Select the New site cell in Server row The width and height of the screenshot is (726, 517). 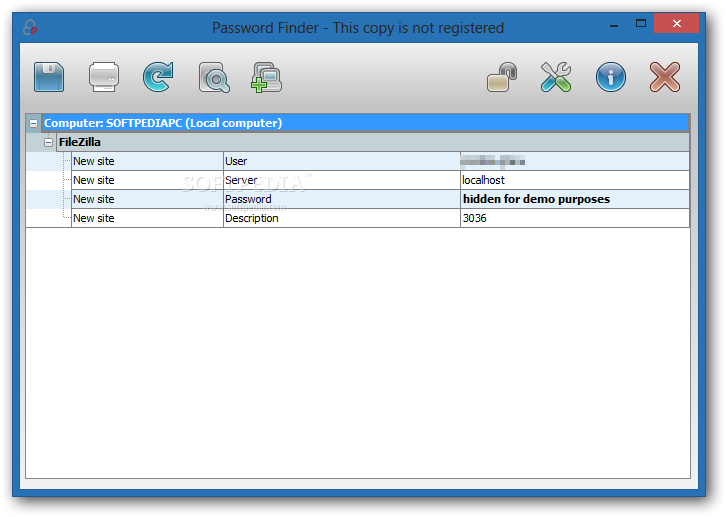click(x=147, y=180)
